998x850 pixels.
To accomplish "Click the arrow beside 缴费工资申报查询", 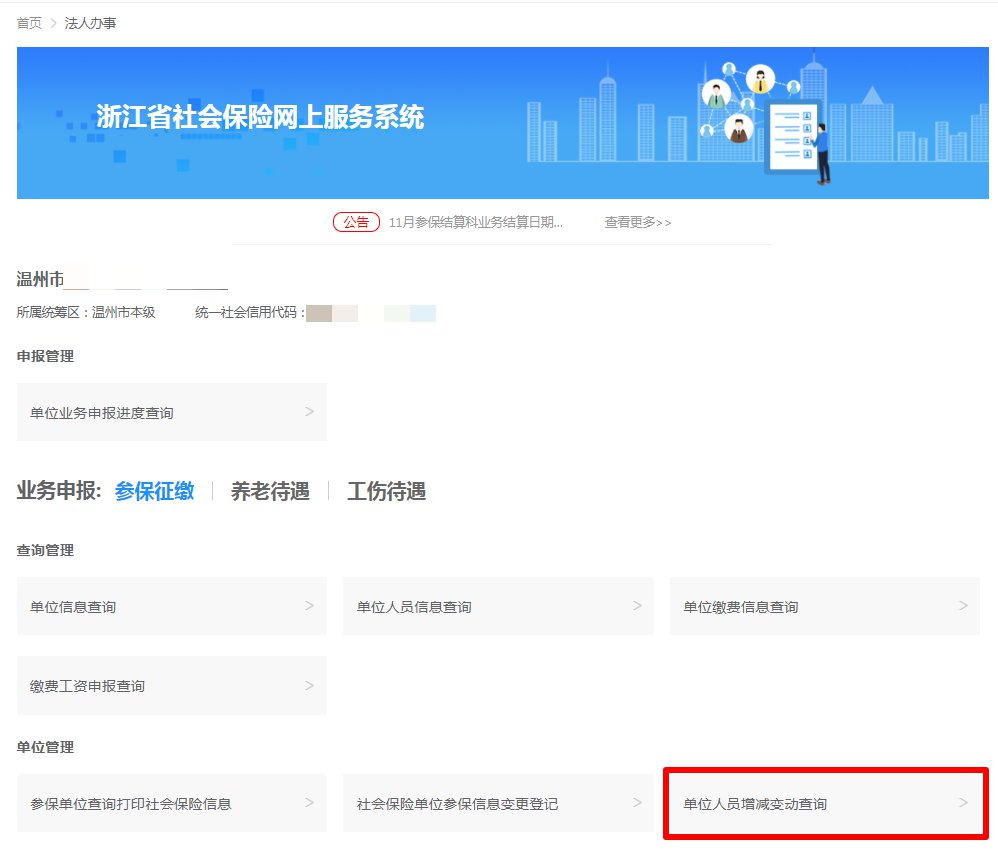I will tap(309, 685).
